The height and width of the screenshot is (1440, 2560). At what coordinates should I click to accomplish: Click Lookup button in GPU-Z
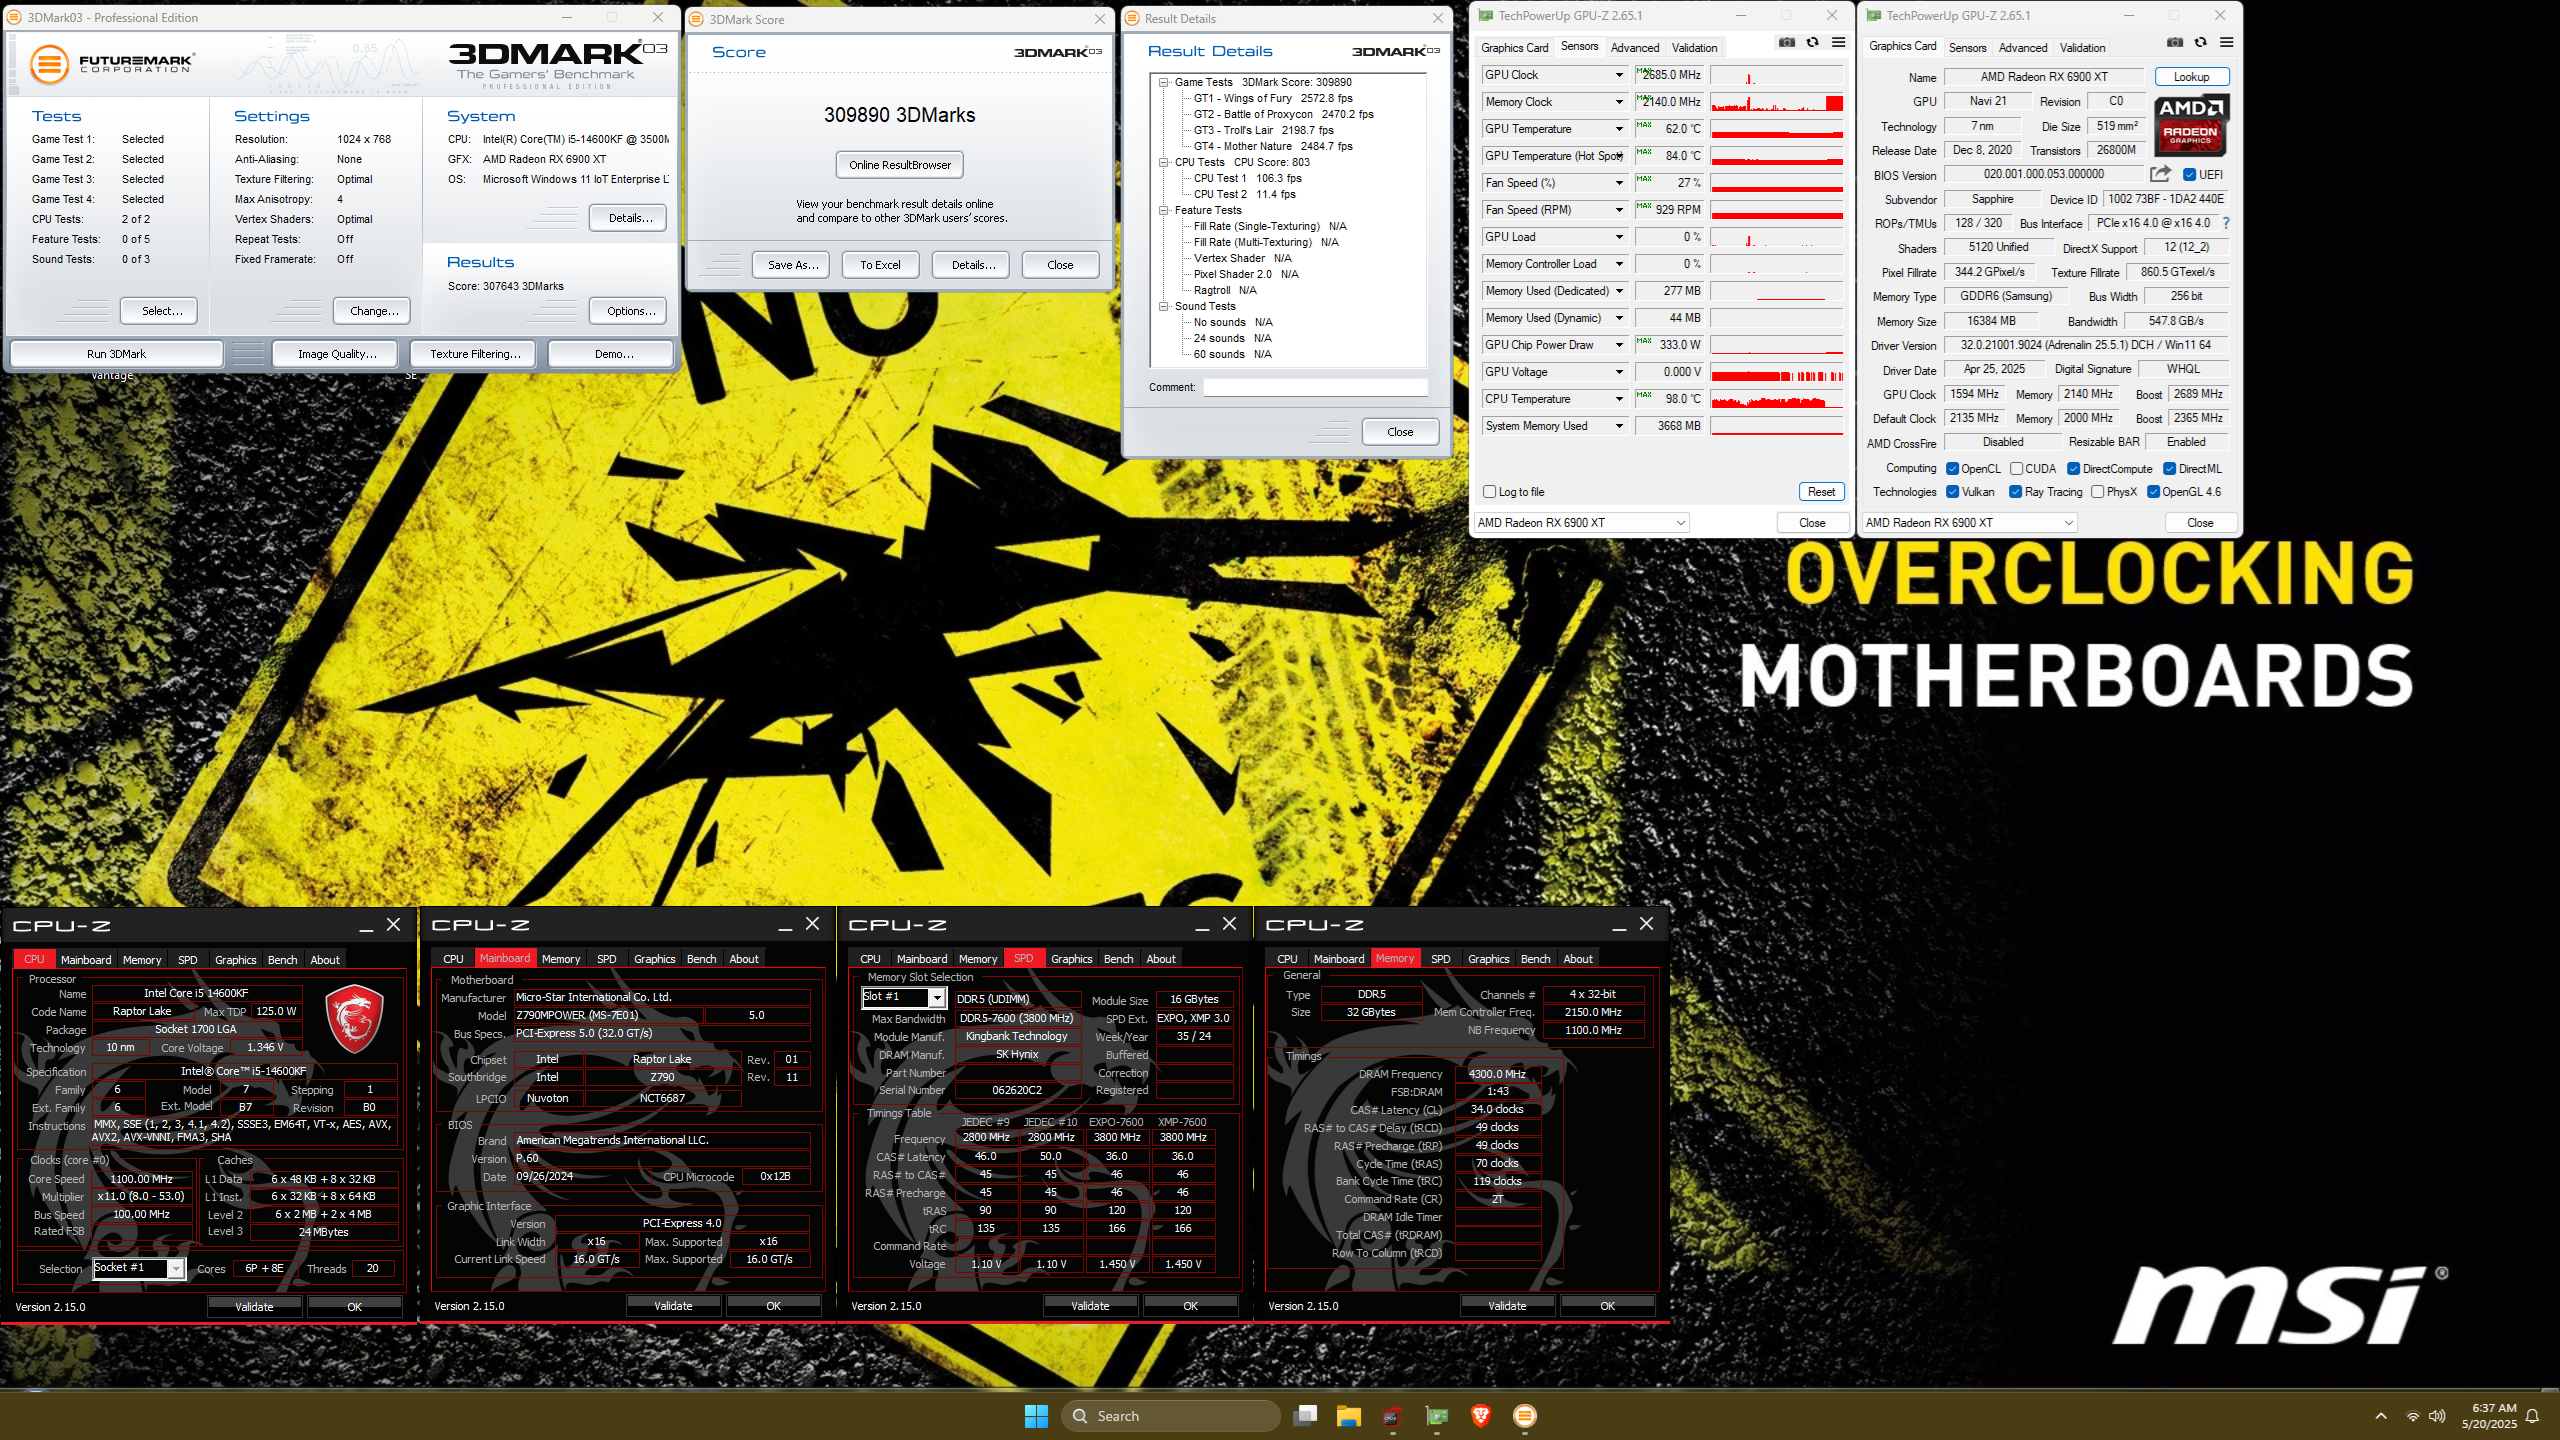pos(2191,77)
